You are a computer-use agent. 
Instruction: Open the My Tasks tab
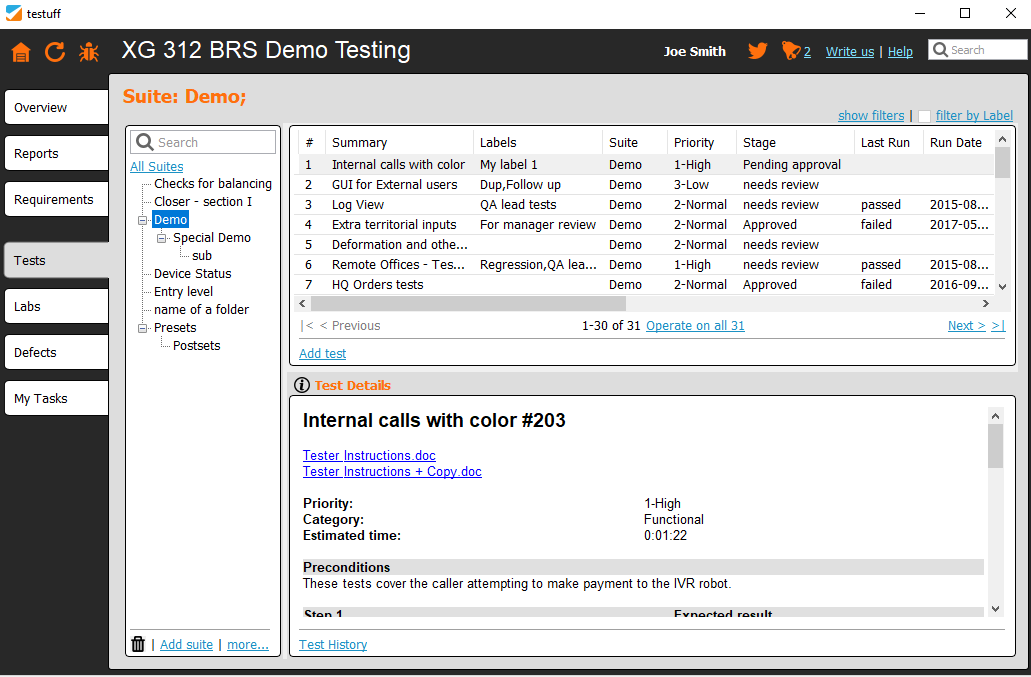pyautogui.click(x=57, y=398)
